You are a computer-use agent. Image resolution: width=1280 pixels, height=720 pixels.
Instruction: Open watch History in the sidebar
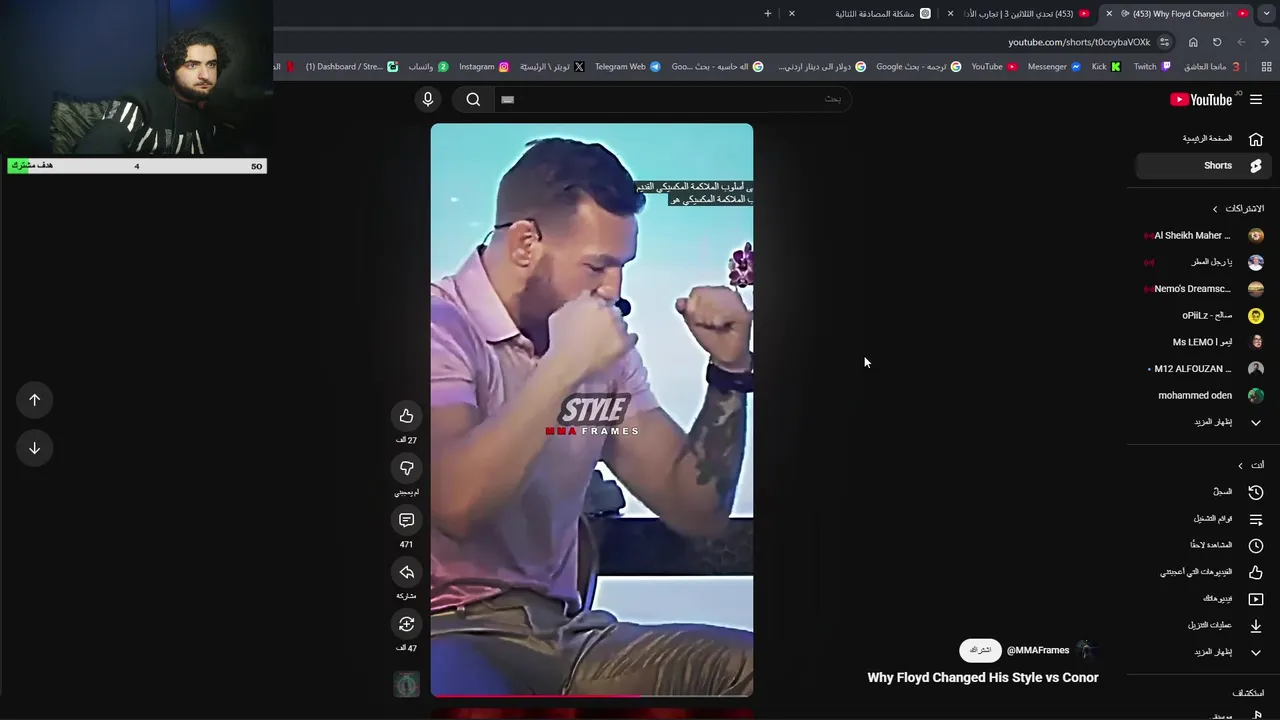point(1204,492)
